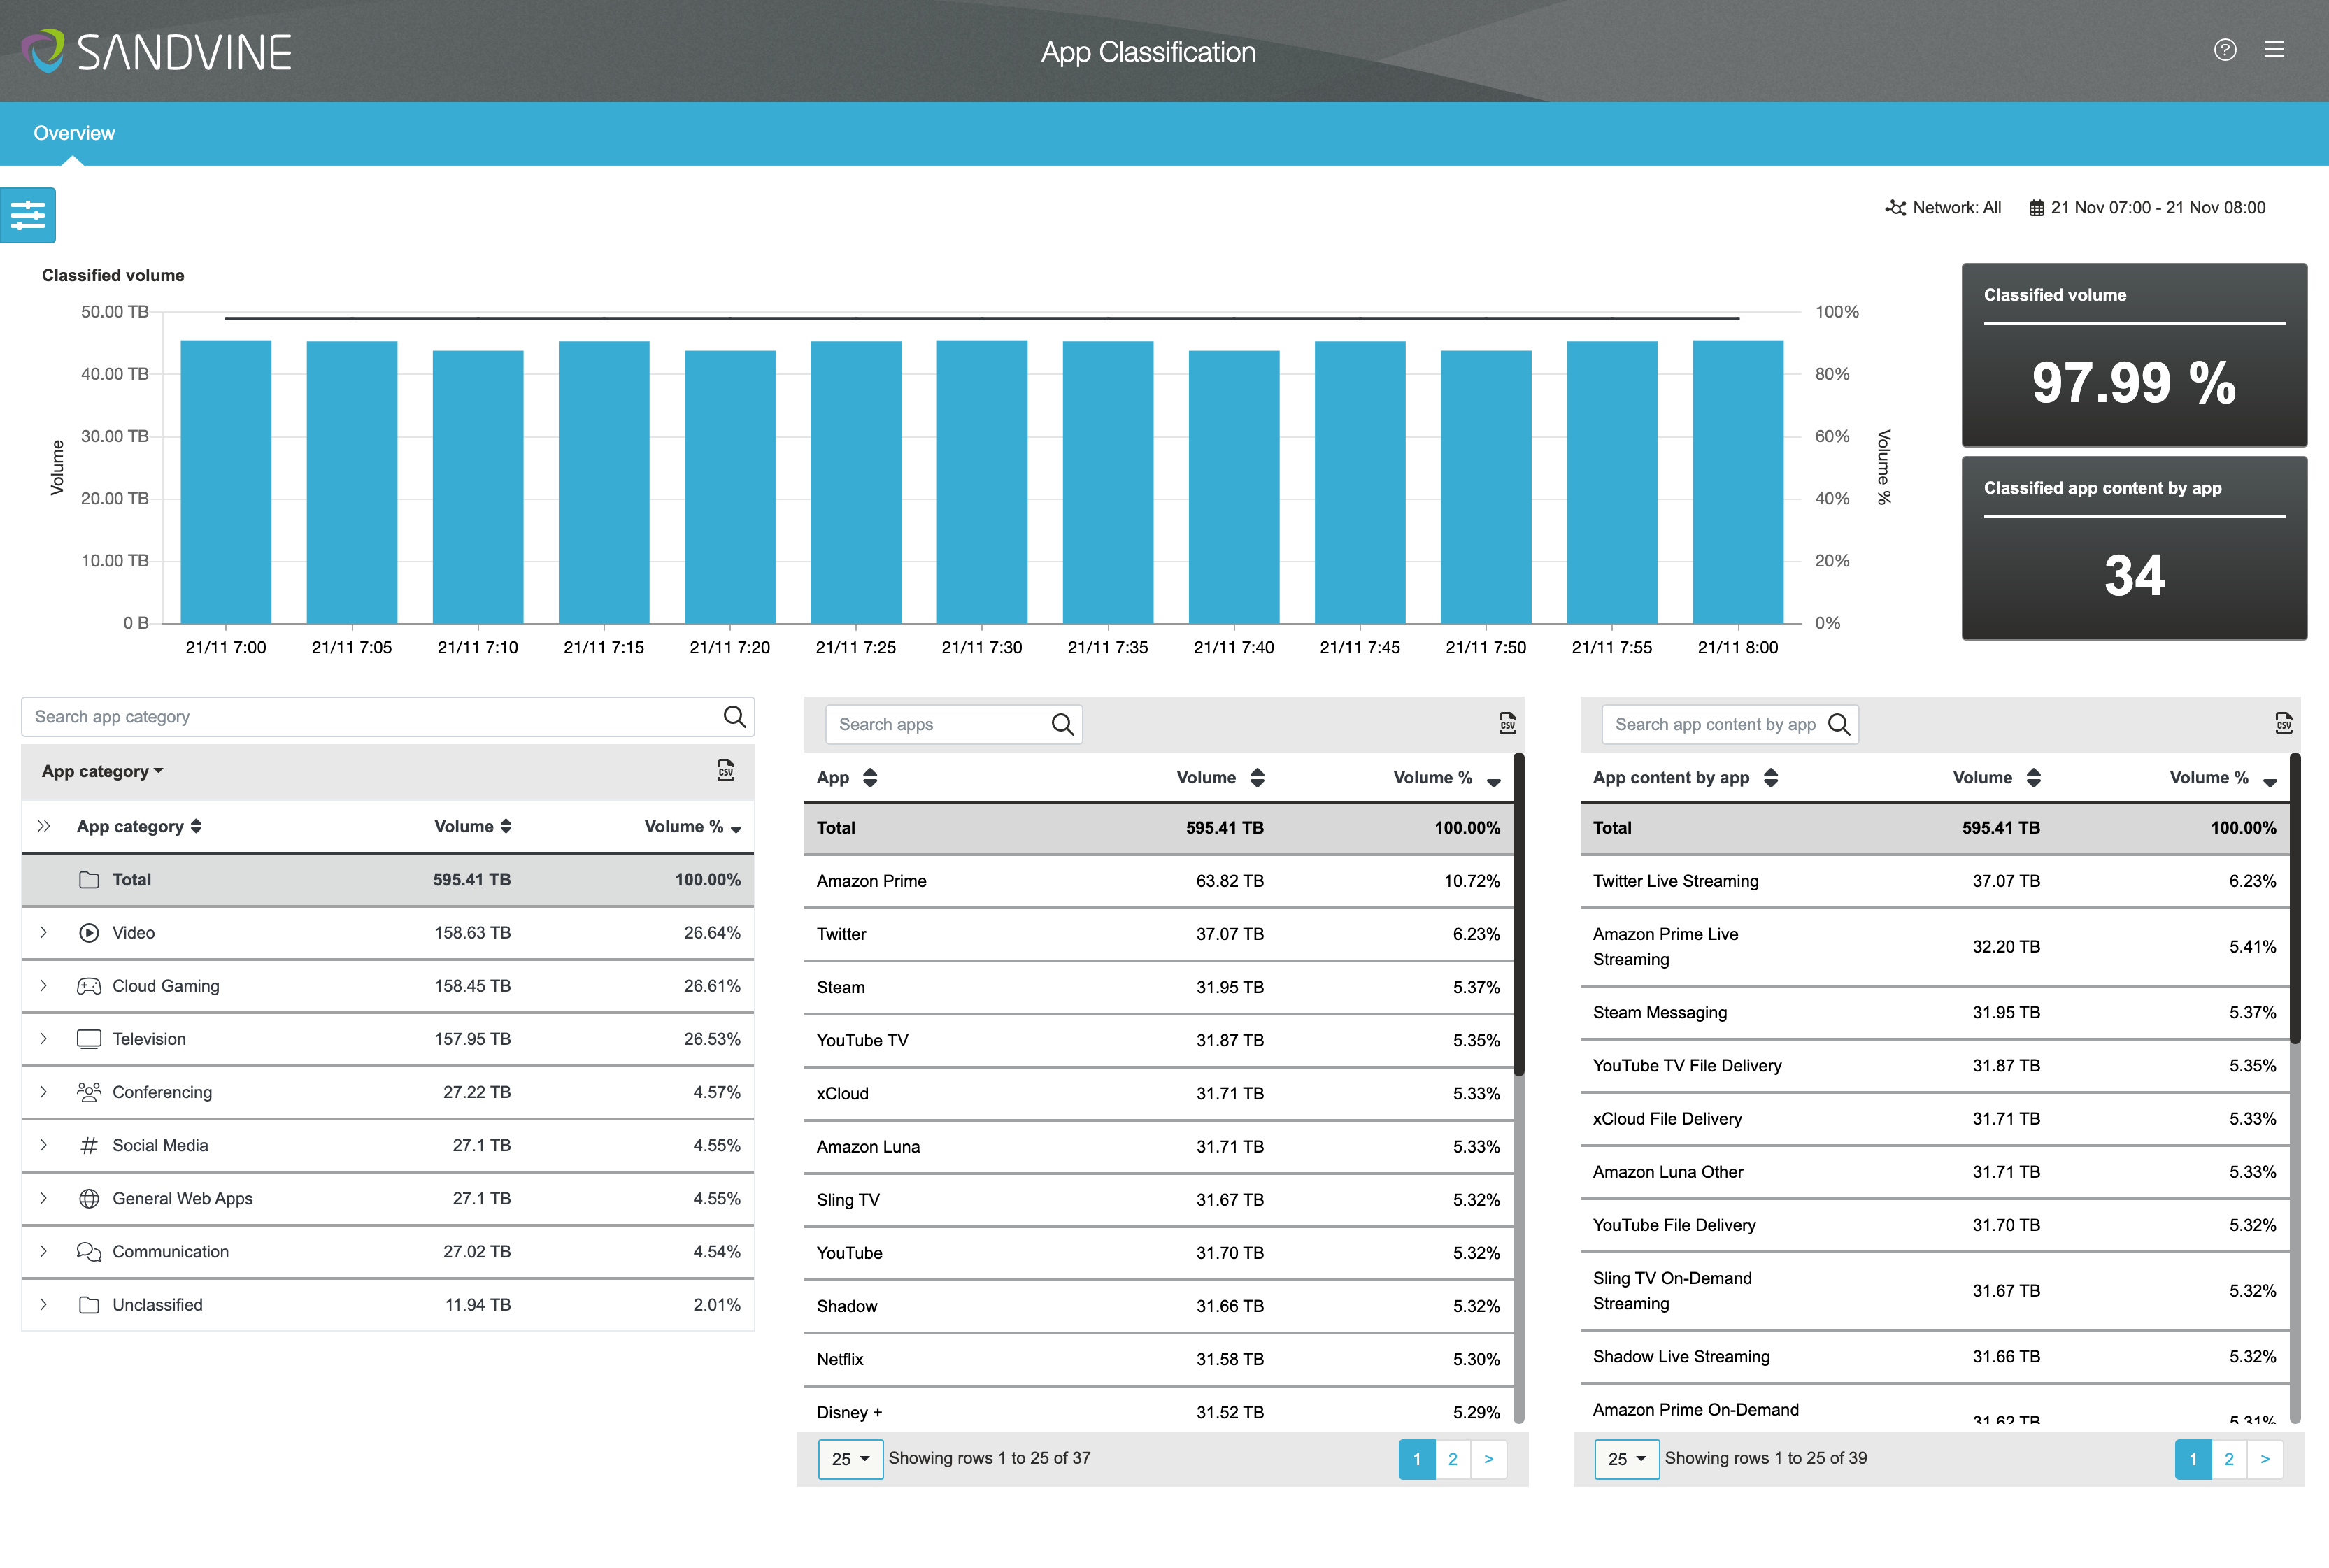Click the Communication chat bubbles icon
The height and width of the screenshot is (1568, 2329).
pos(89,1252)
